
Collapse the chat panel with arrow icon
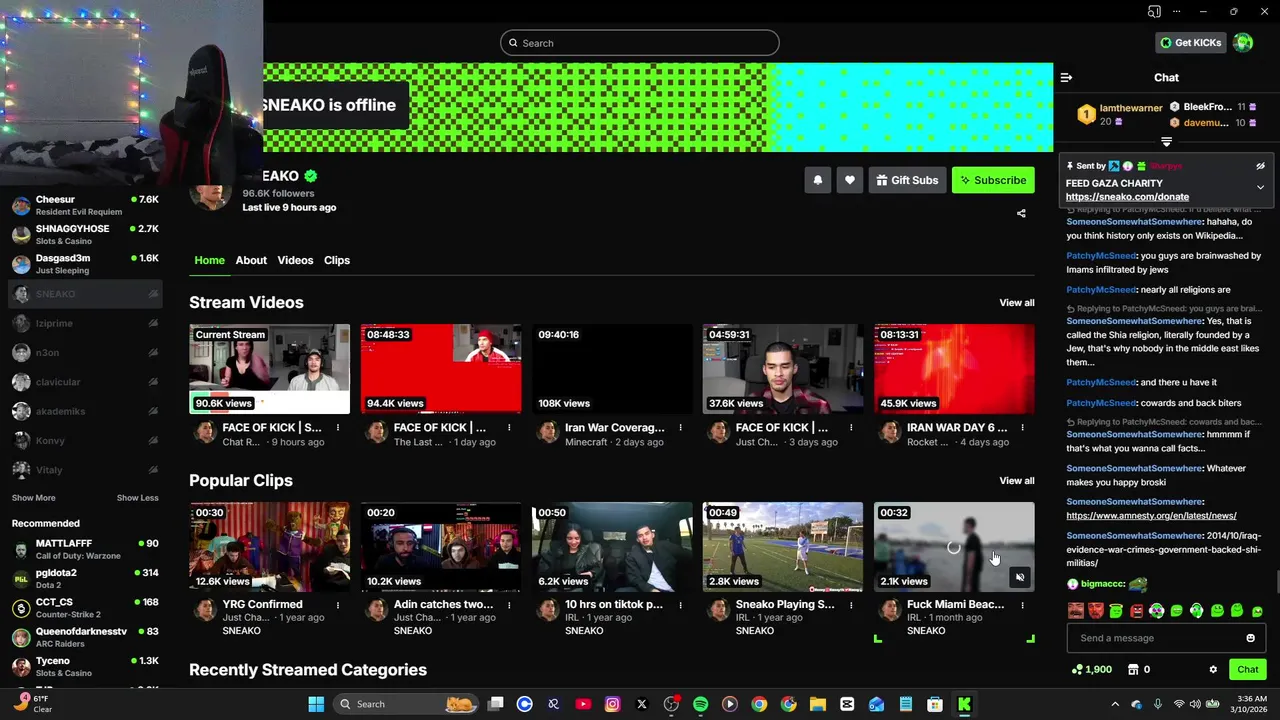tap(1066, 77)
